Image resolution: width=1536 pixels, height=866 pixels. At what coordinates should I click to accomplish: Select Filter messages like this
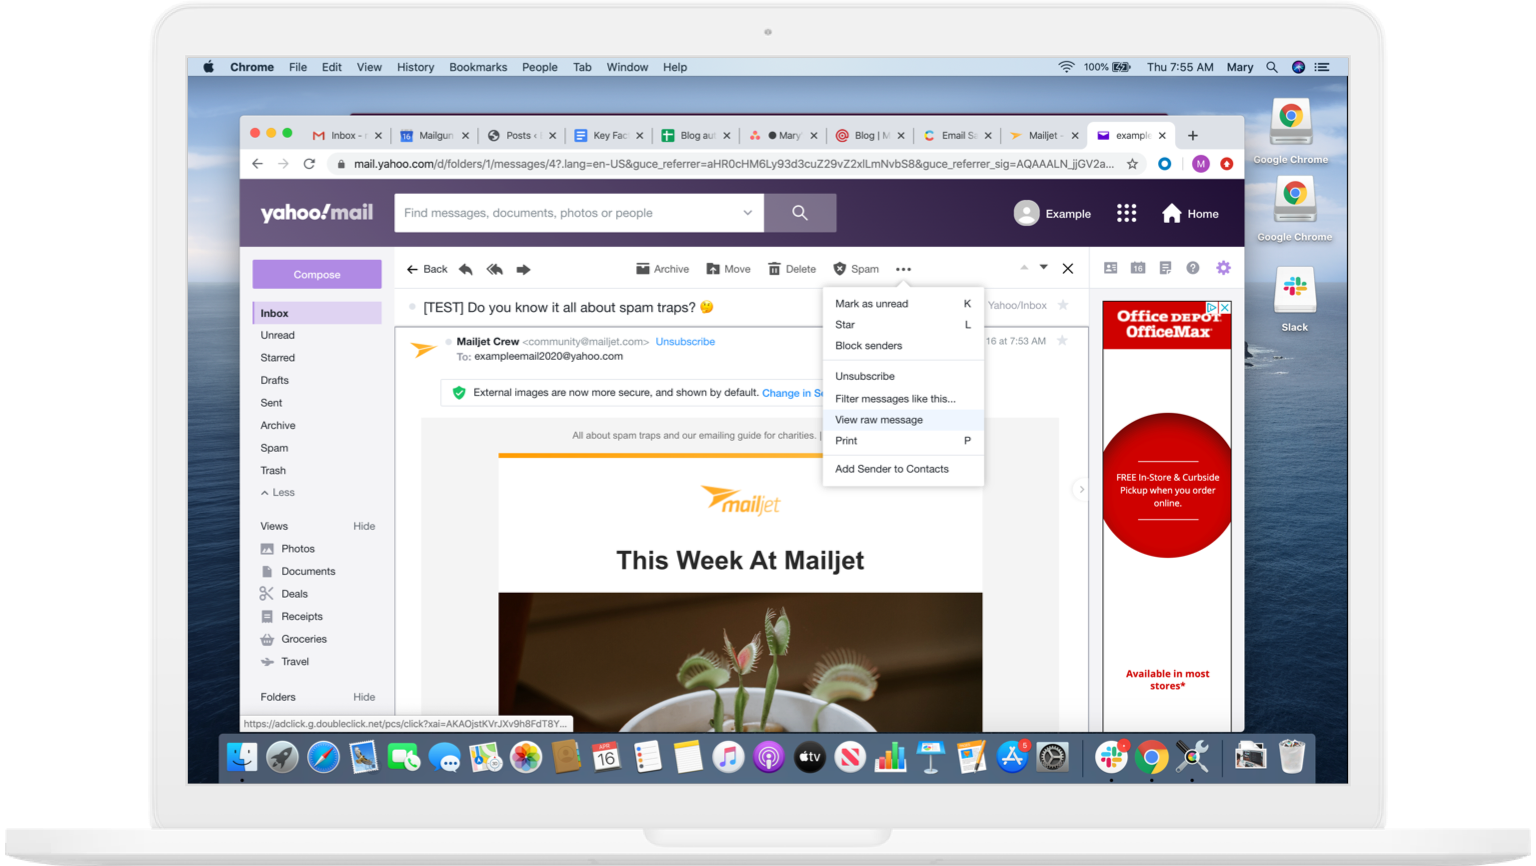click(x=903, y=399)
